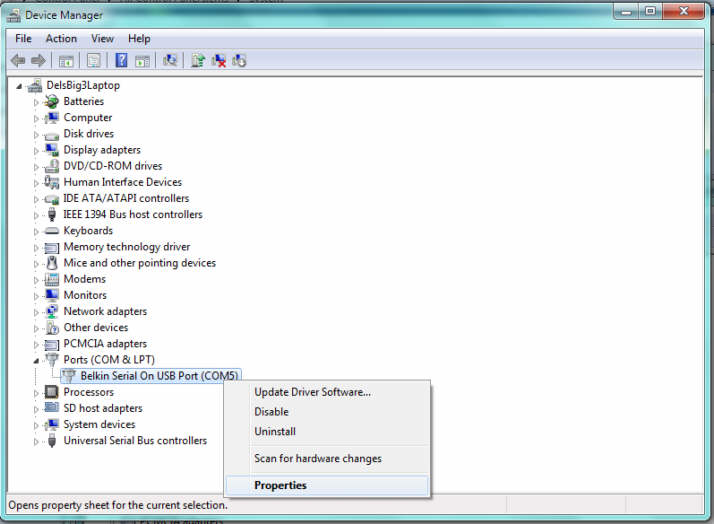Expand the Batteries node
The image size is (714, 524).
(36, 102)
